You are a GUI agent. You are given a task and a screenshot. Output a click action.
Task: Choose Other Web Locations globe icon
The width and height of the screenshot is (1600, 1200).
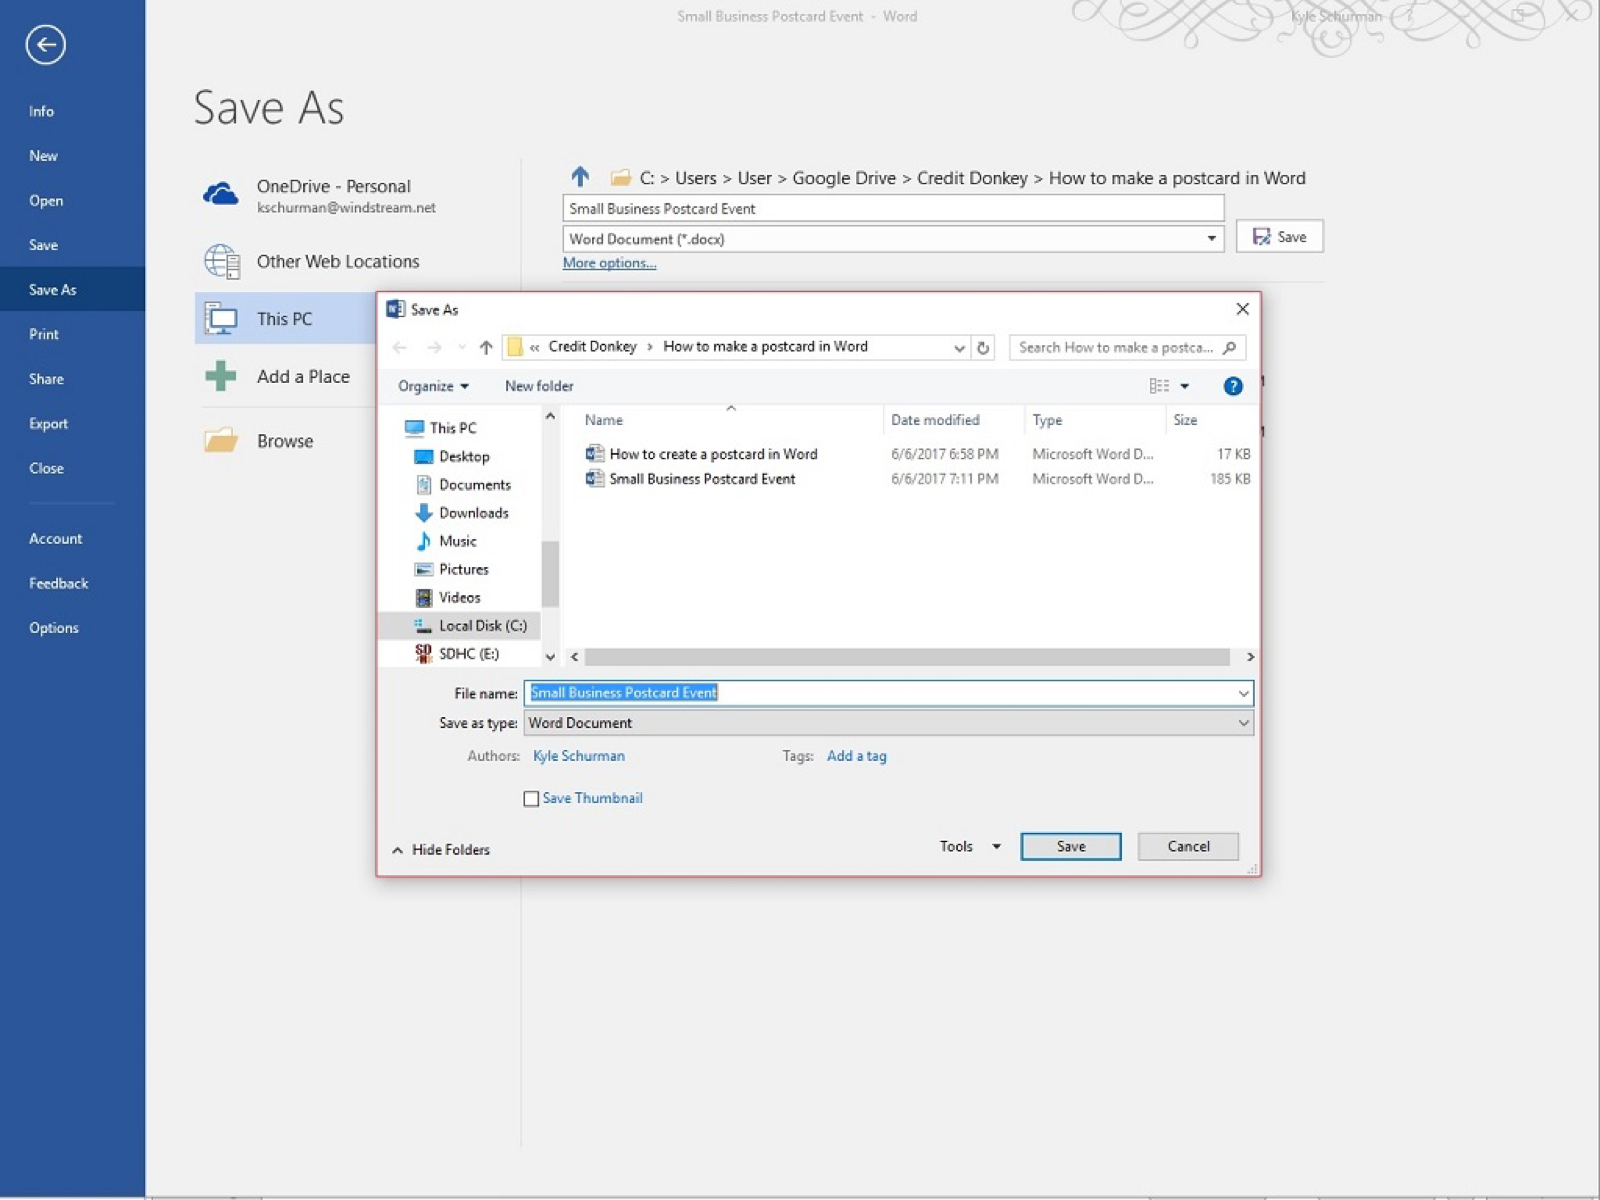pos(221,261)
